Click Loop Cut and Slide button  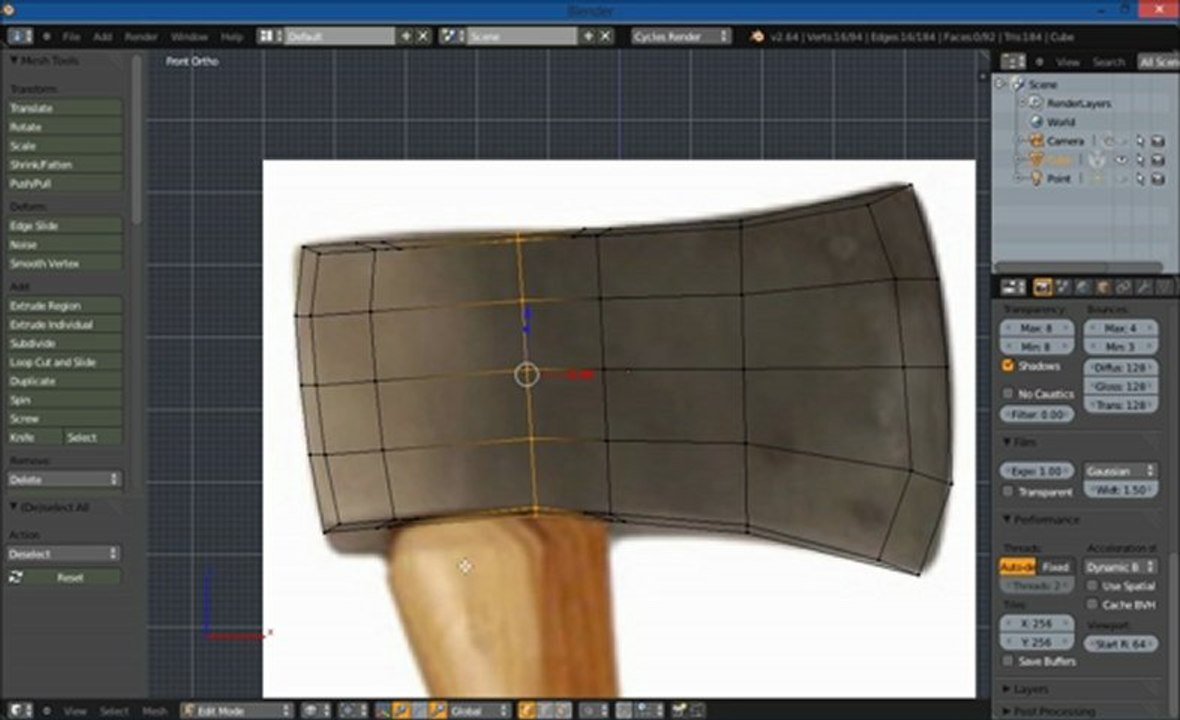tap(64, 362)
